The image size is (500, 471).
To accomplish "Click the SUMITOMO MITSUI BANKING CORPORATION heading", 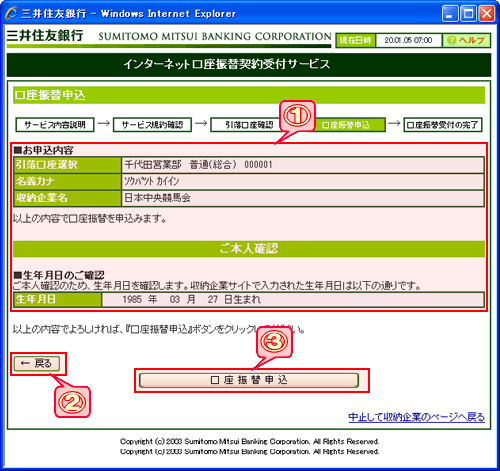I will click(215, 36).
